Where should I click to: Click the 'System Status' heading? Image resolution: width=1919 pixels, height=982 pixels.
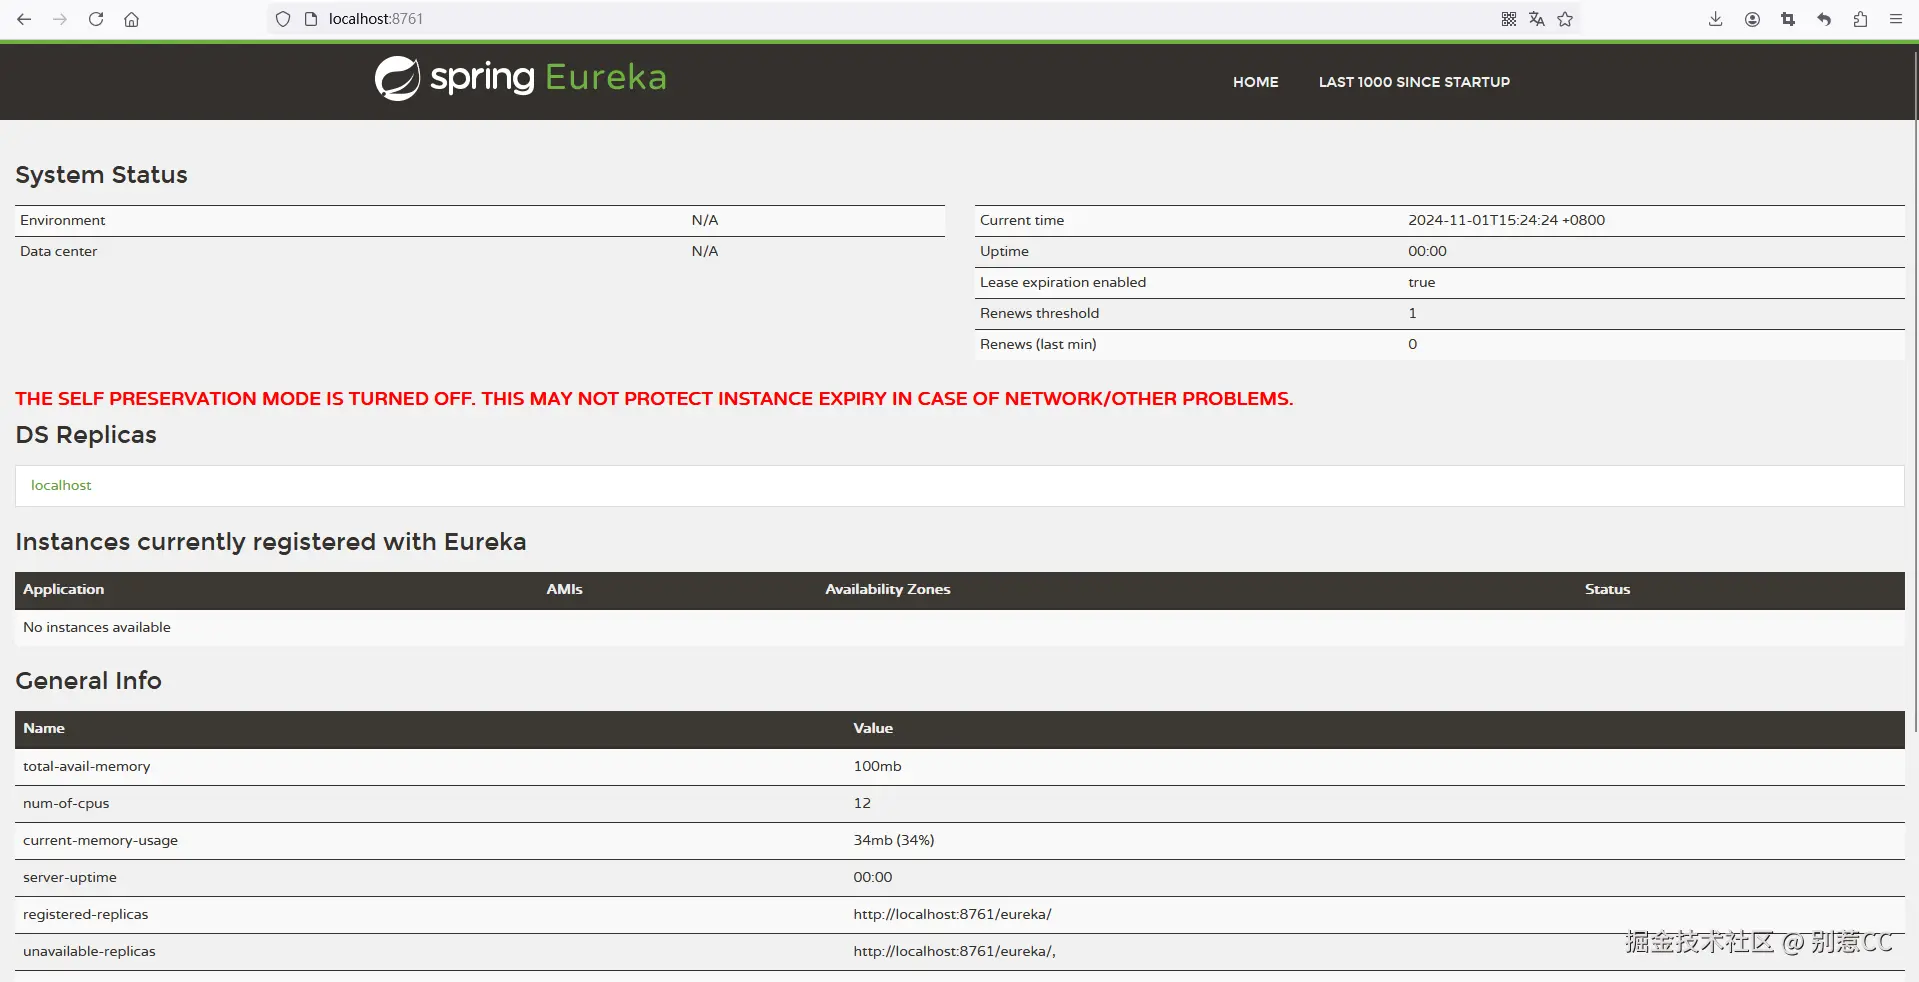coord(101,175)
